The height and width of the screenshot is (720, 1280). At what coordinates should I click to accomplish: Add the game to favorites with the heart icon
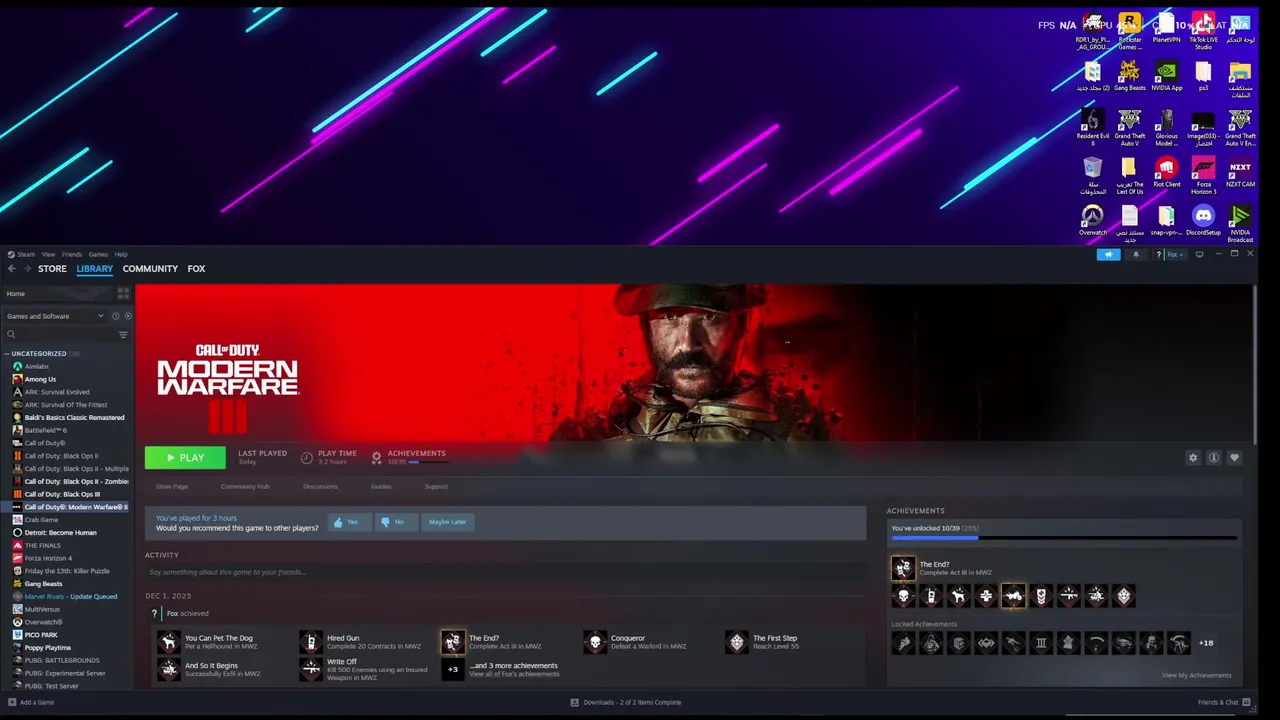pos(1235,458)
